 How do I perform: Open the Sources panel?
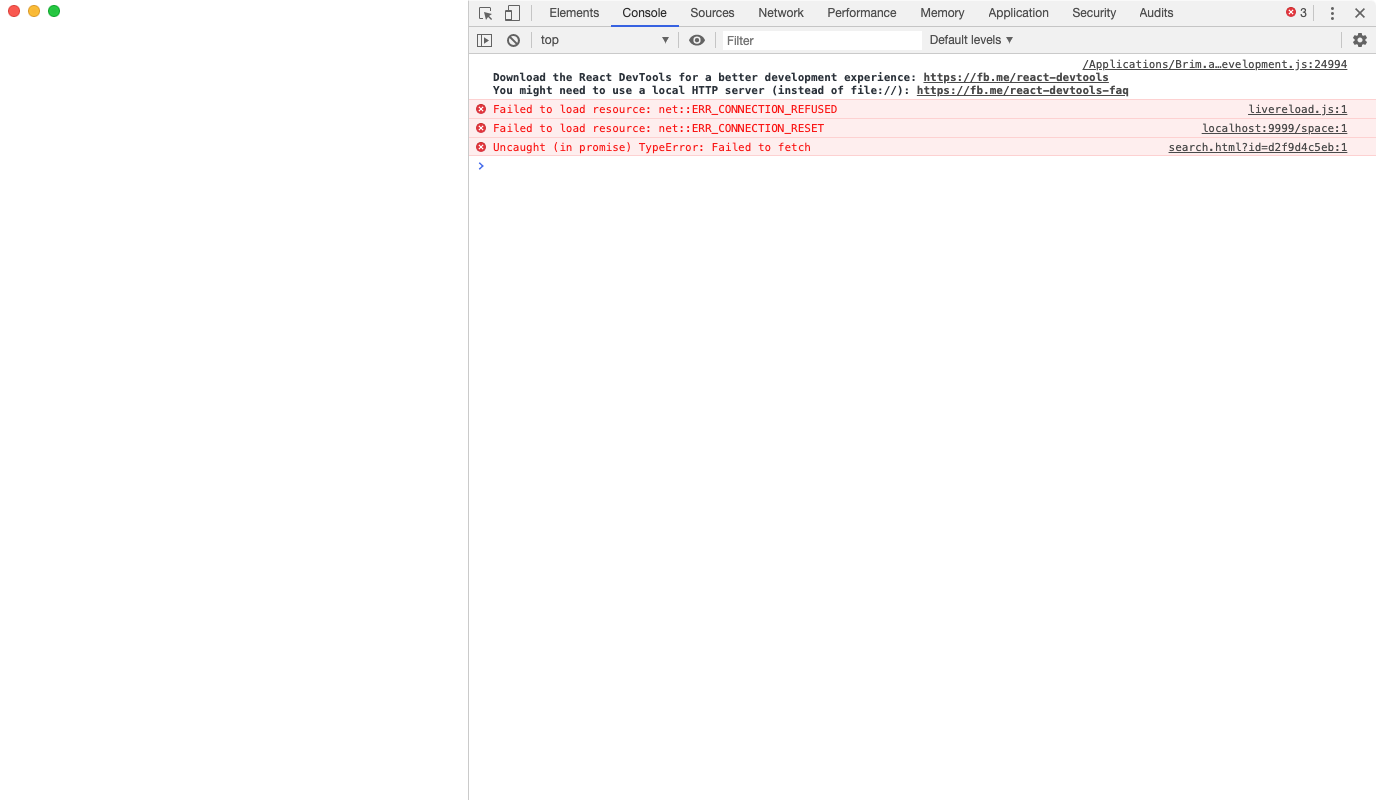click(x=711, y=13)
